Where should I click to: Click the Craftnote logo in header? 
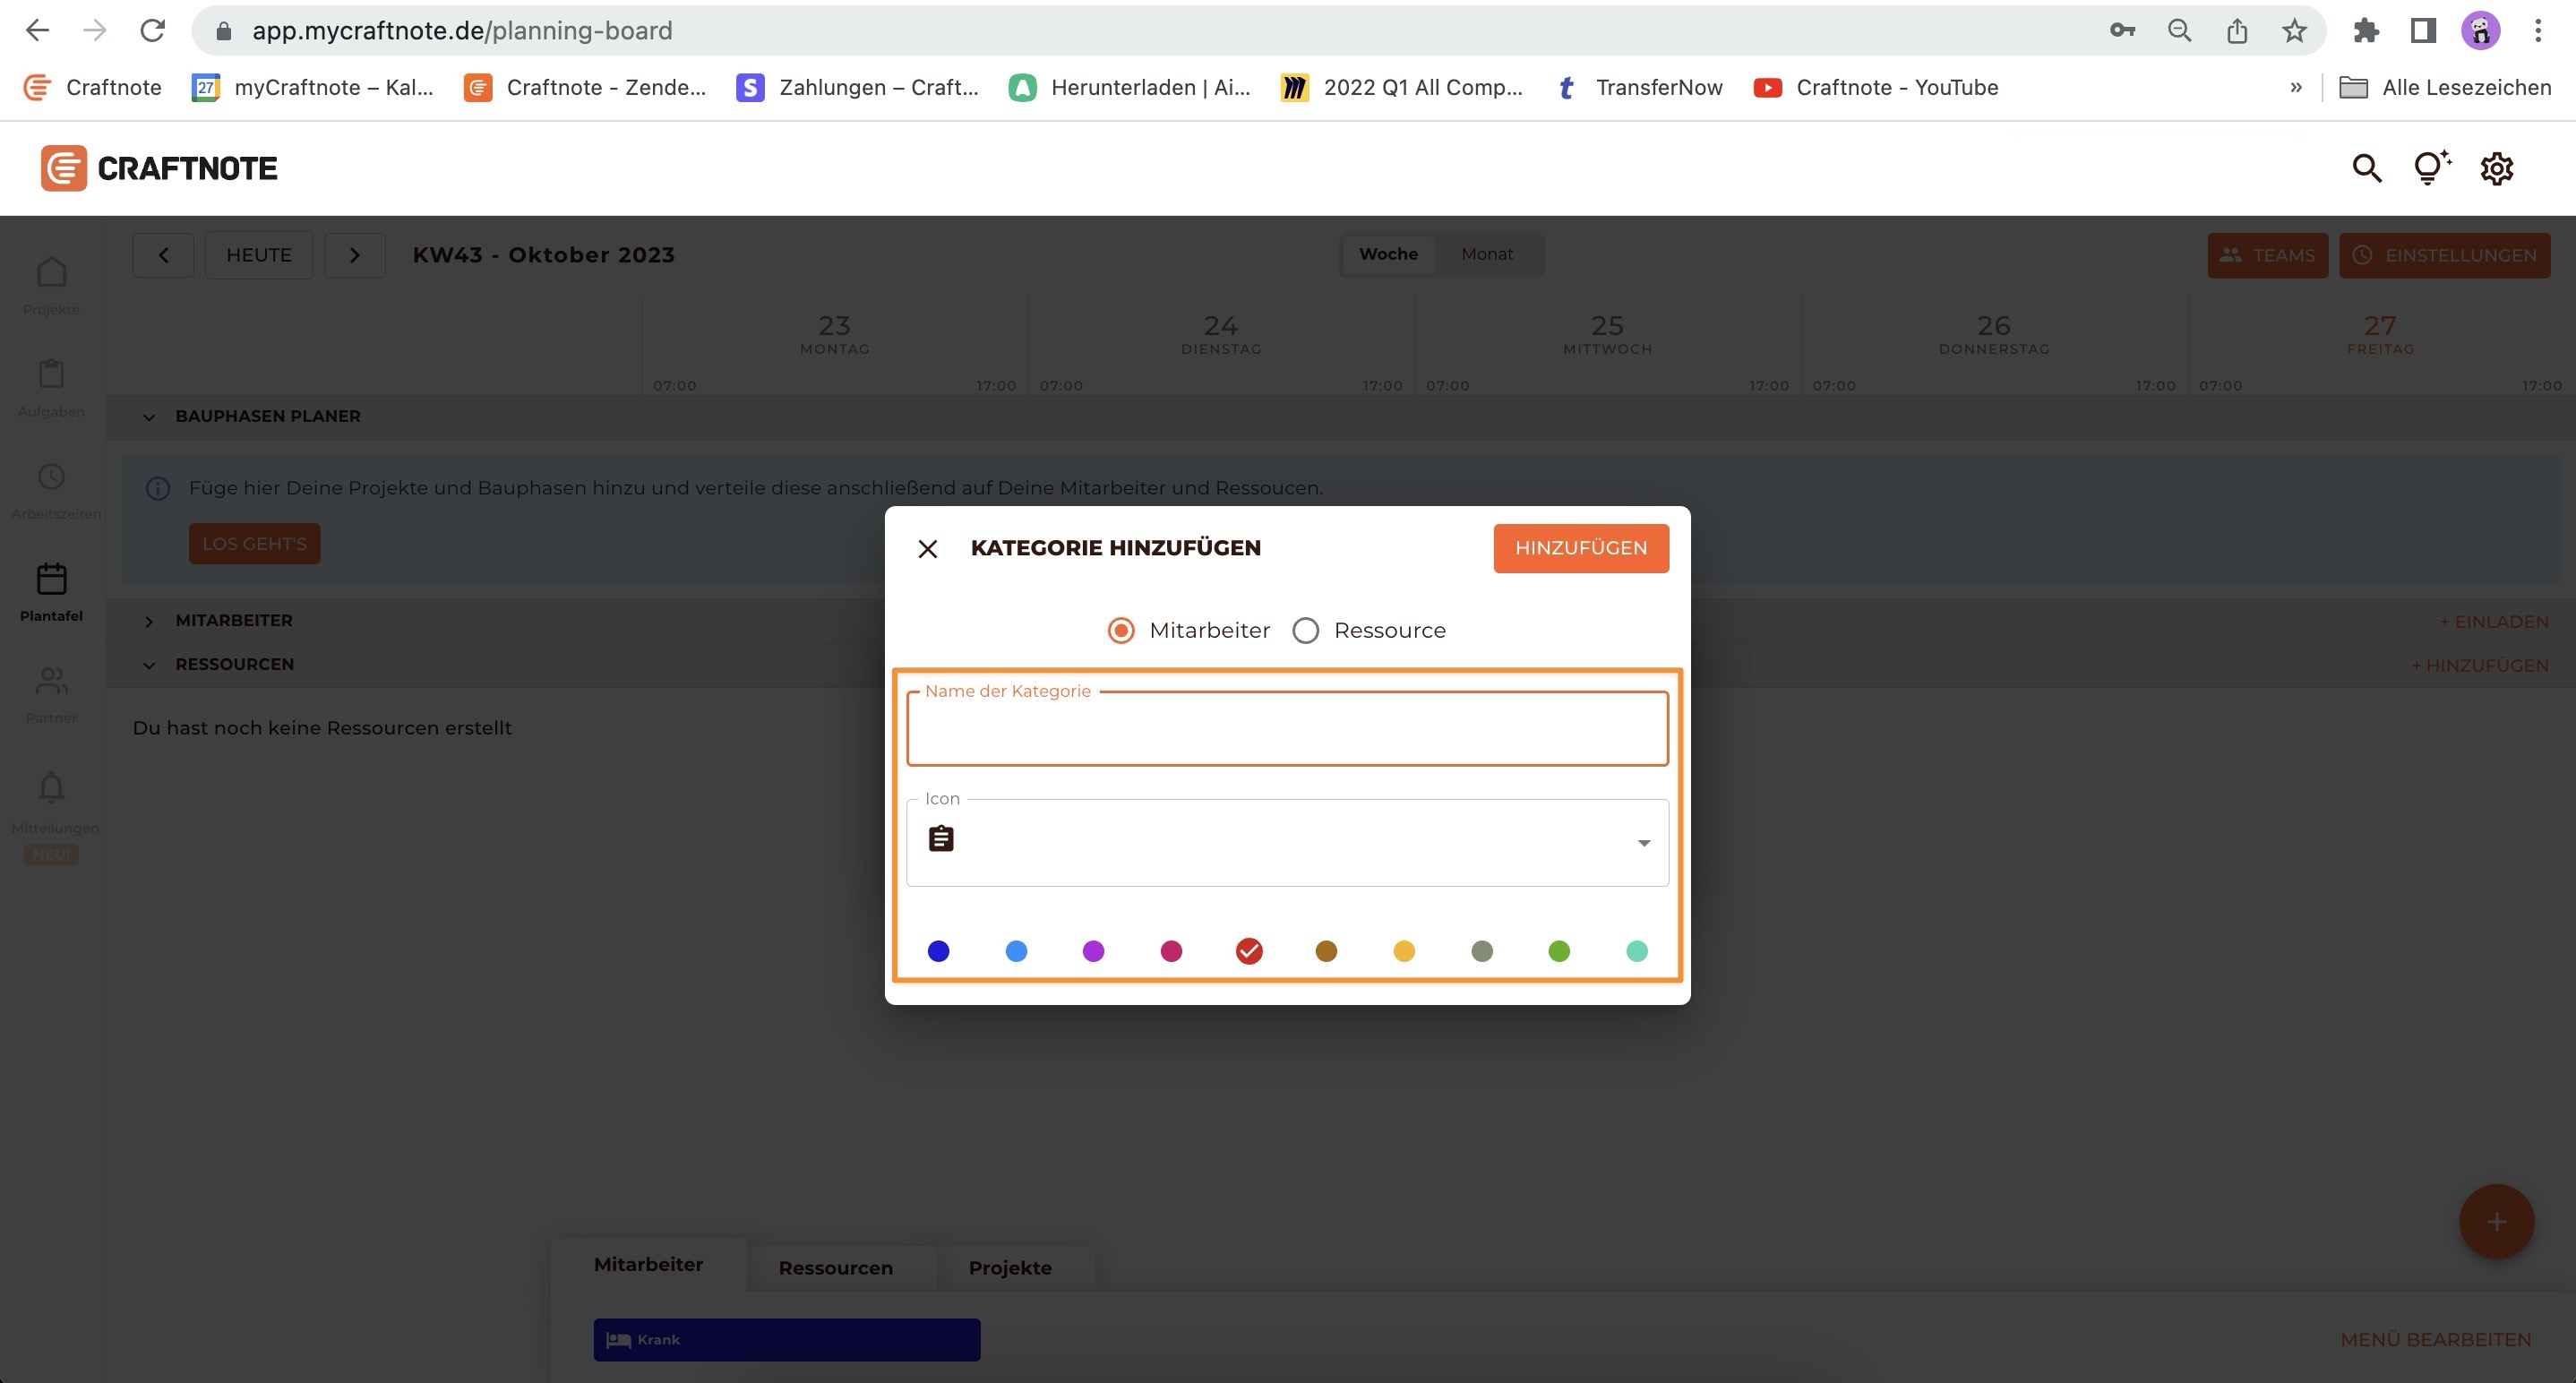(159, 168)
